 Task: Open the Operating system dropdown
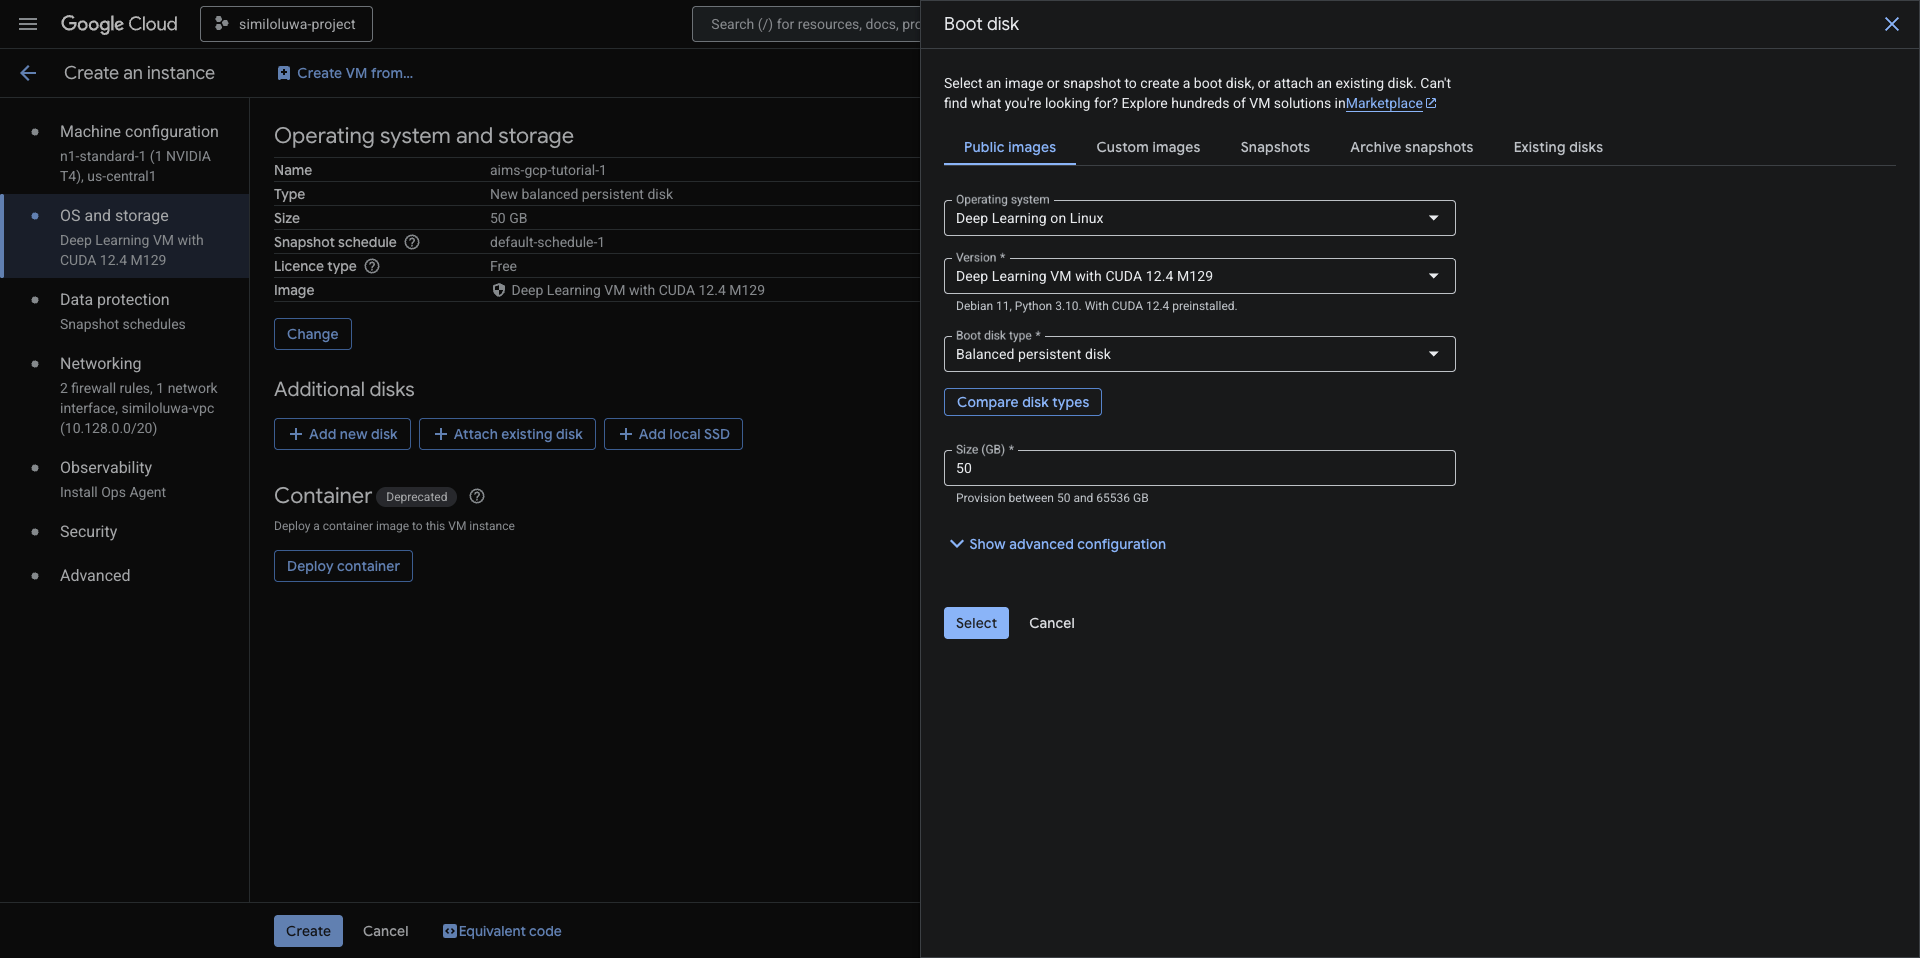[x=1198, y=218]
